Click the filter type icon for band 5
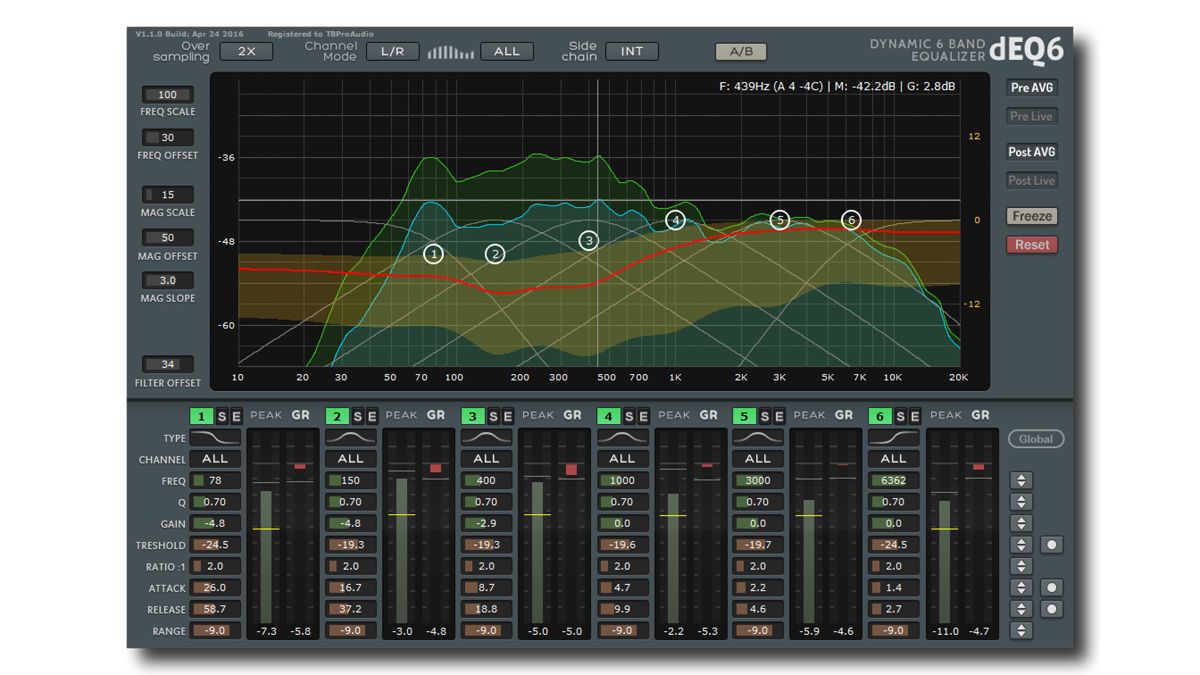 [757, 437]
